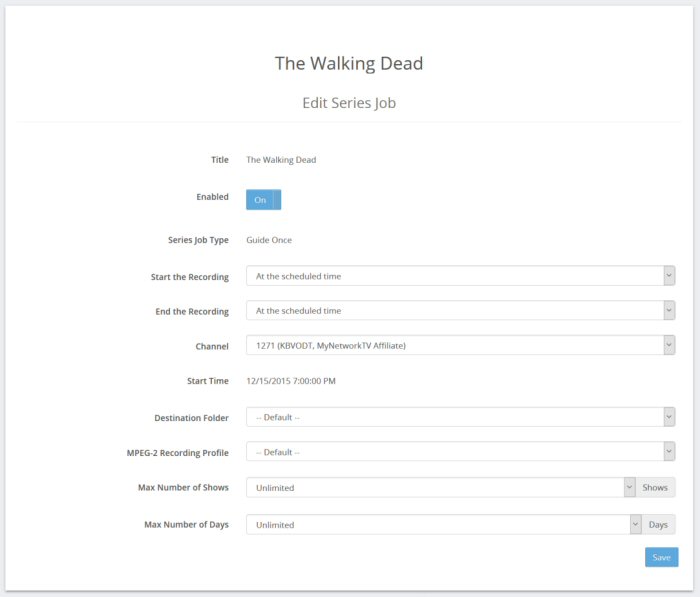Click The Walking Dead page heading
The image size is (700, 597).
(x=349, y=63)
